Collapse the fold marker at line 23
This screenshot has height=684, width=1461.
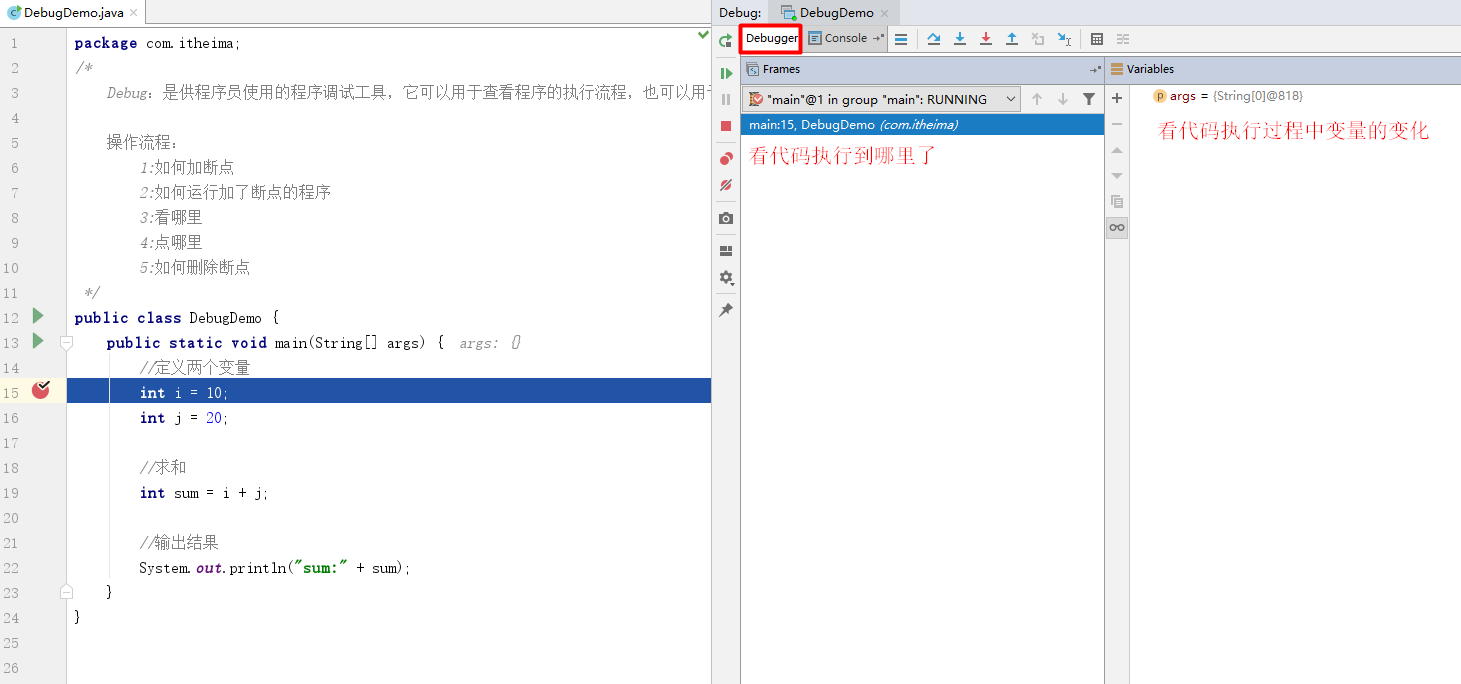(67, 591)
